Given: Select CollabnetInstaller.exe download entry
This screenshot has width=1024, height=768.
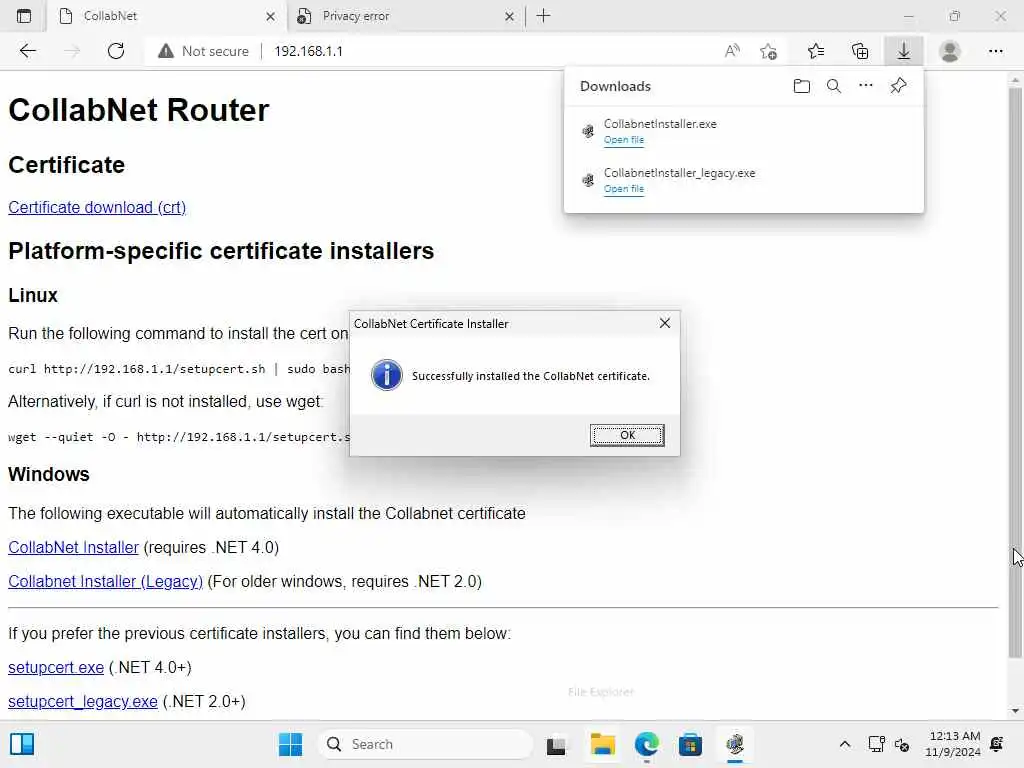Looking at the screenshot, I should pos(744,131).
